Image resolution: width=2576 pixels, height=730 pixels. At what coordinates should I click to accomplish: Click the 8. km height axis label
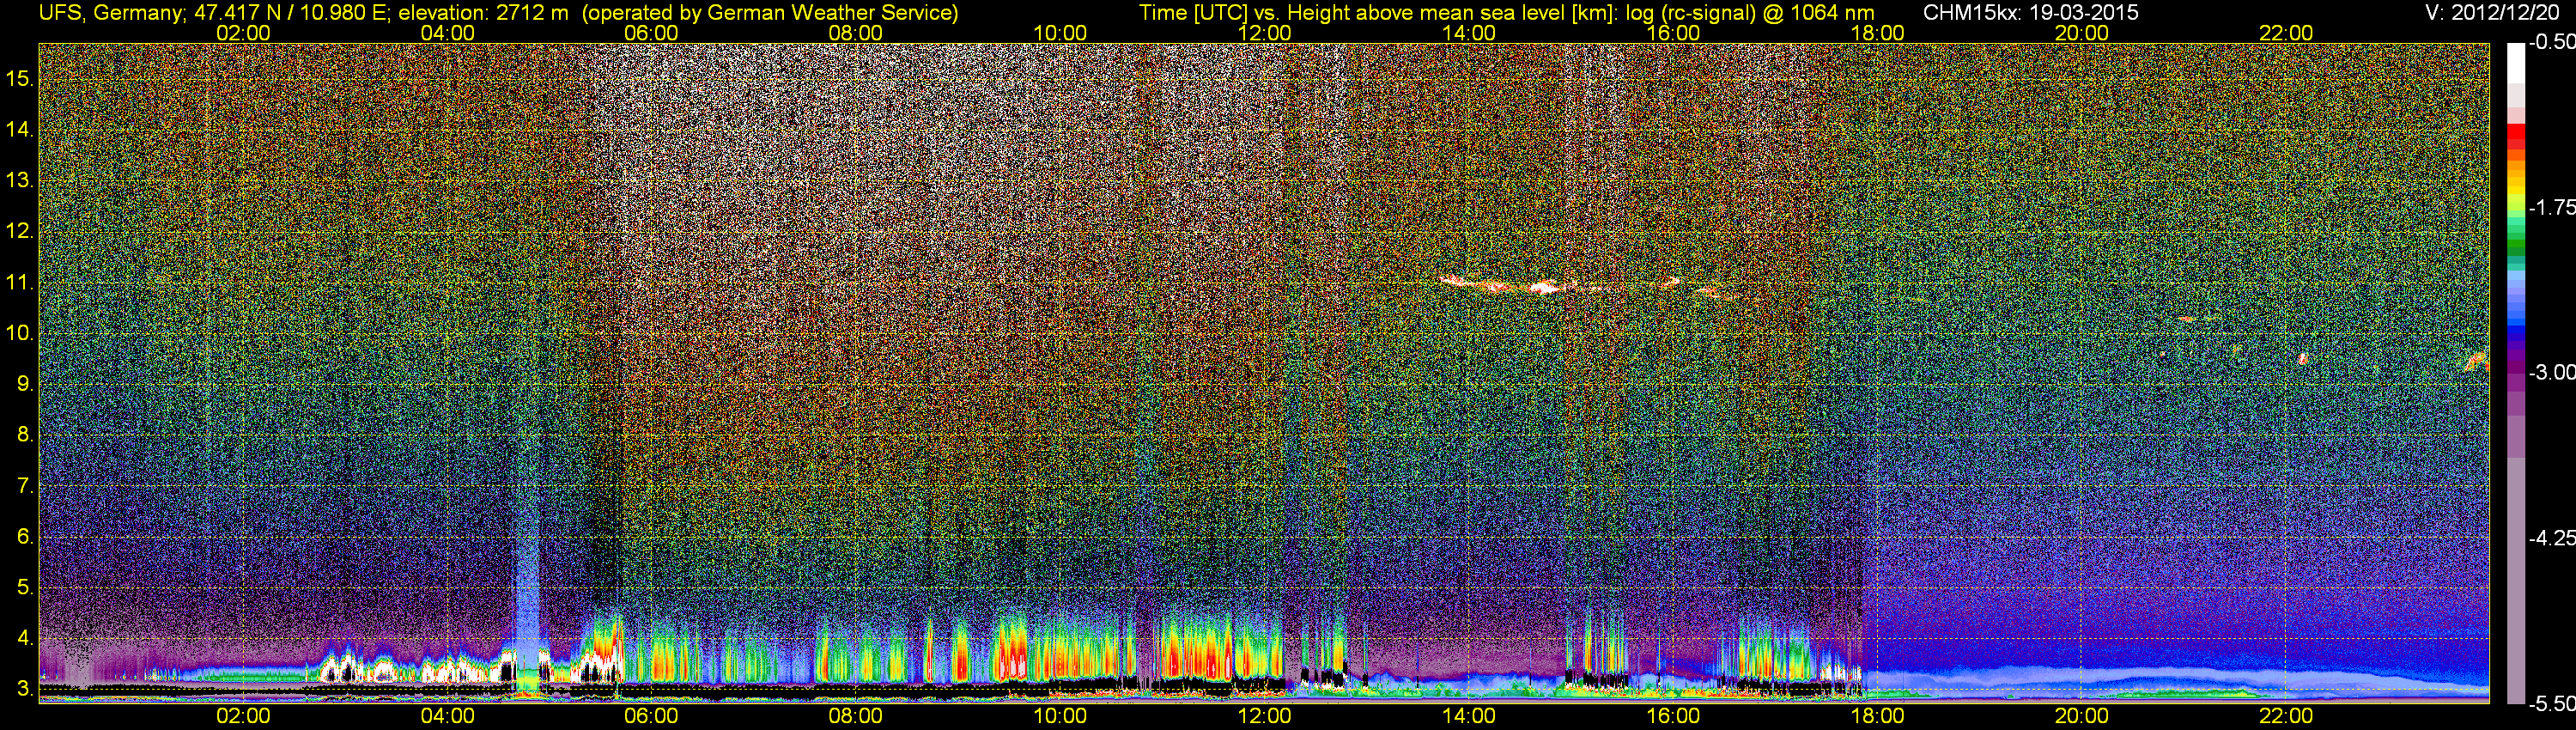tap(24, 435)
